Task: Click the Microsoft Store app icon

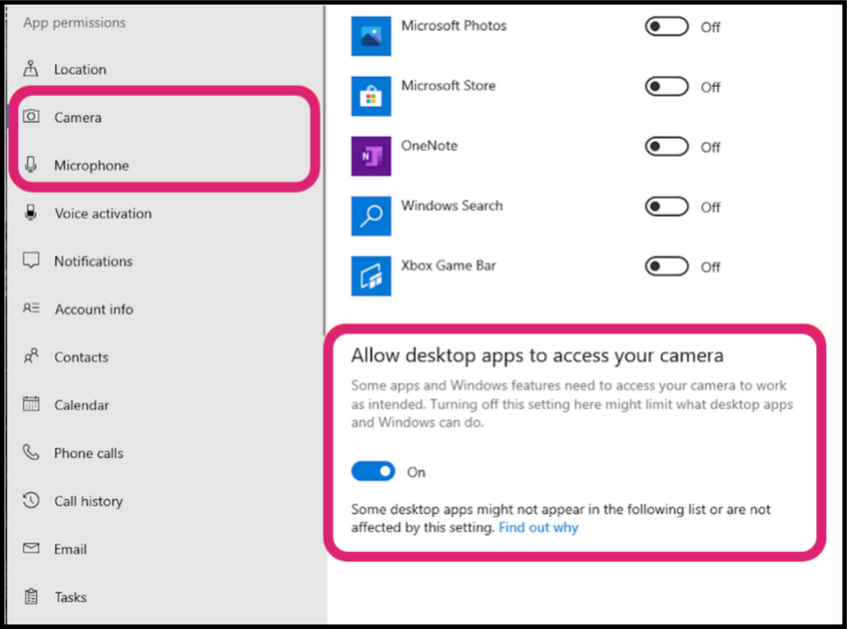Action: (371, 96)
